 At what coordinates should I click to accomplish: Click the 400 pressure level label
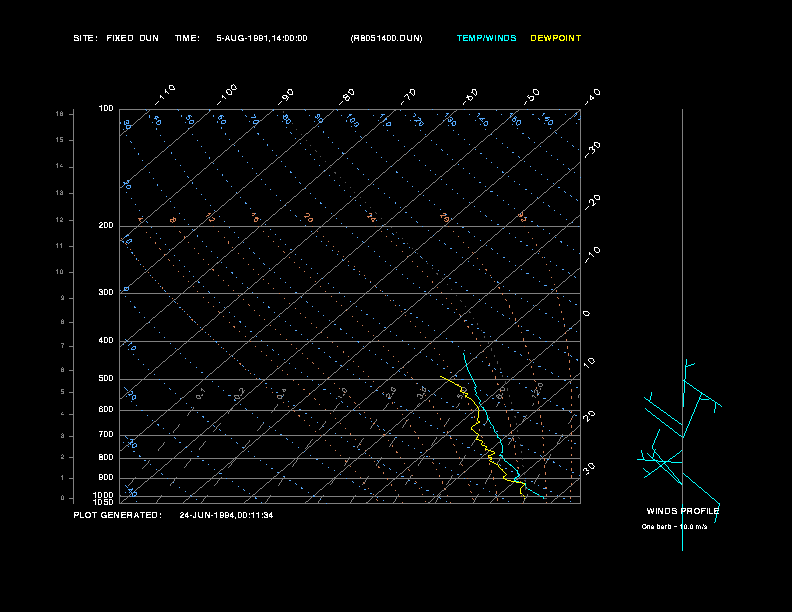tap(106, 340)
